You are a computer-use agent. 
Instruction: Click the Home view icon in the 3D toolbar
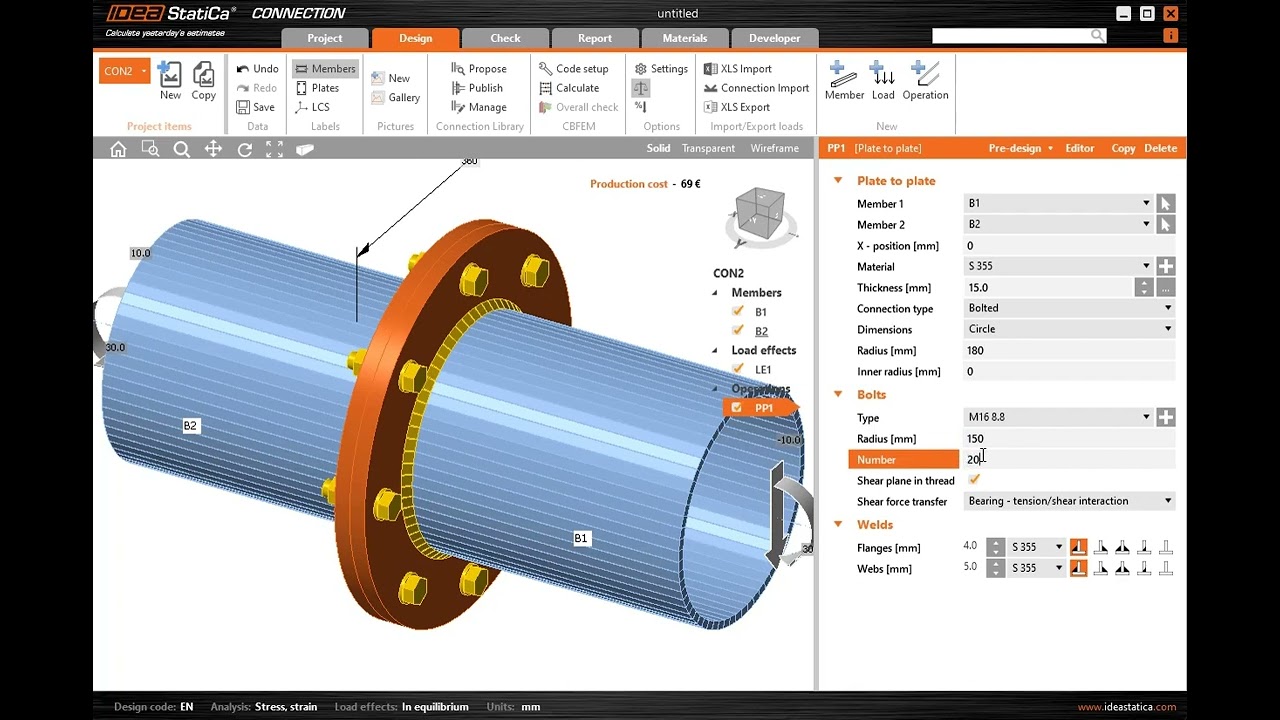tap(118, 149)
